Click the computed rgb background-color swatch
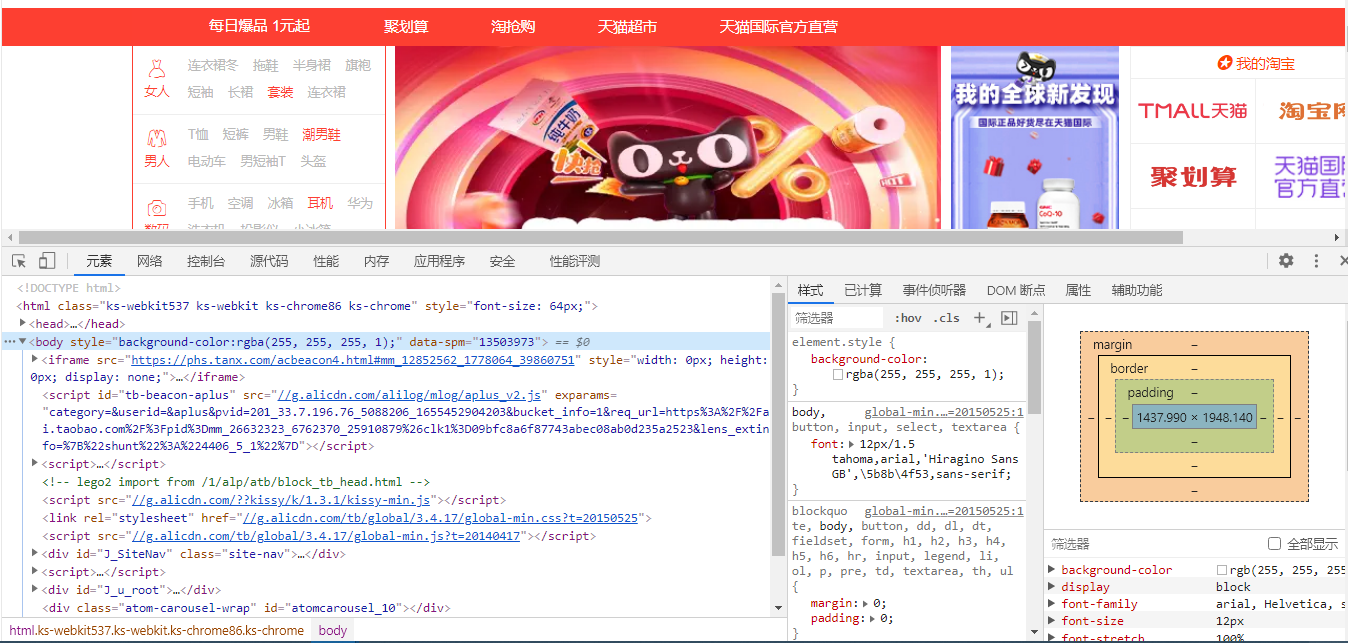The image size is (1348, 643). coord(1221,570)
